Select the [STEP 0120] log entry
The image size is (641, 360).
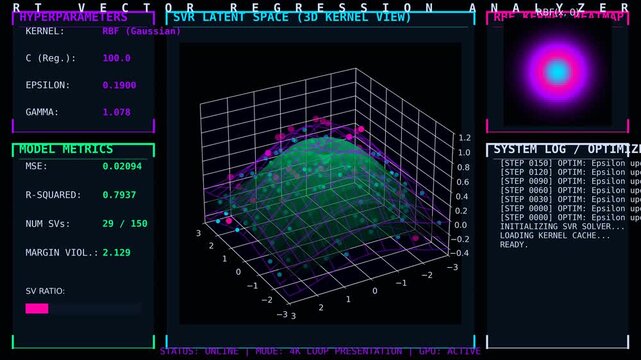[570, 172]
